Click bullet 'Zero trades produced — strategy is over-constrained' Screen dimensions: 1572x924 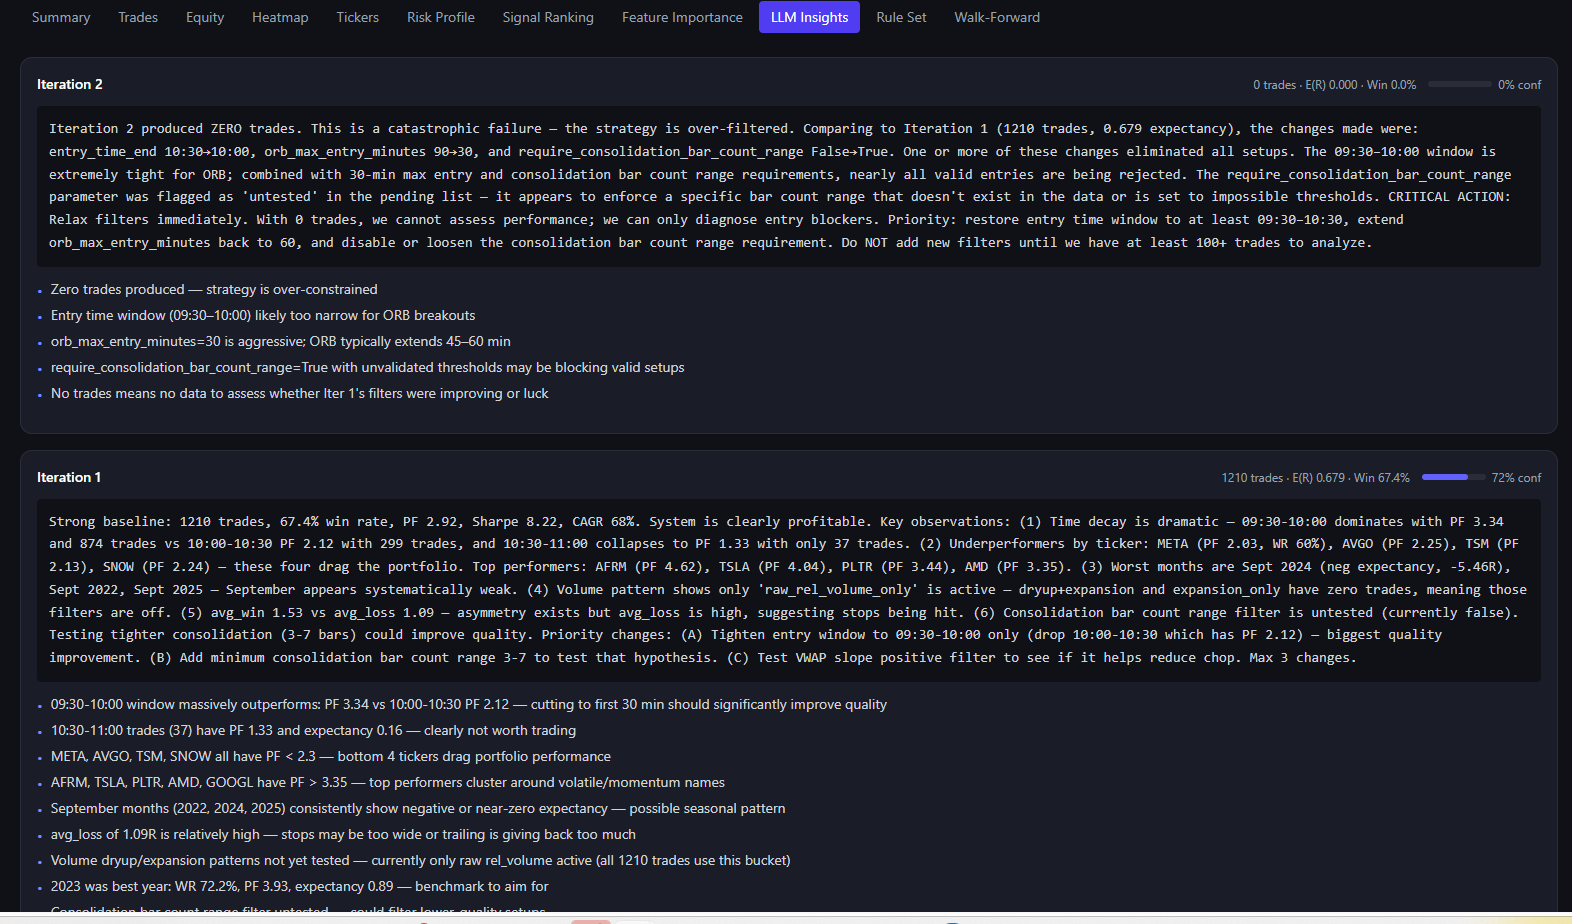[214, 289]
